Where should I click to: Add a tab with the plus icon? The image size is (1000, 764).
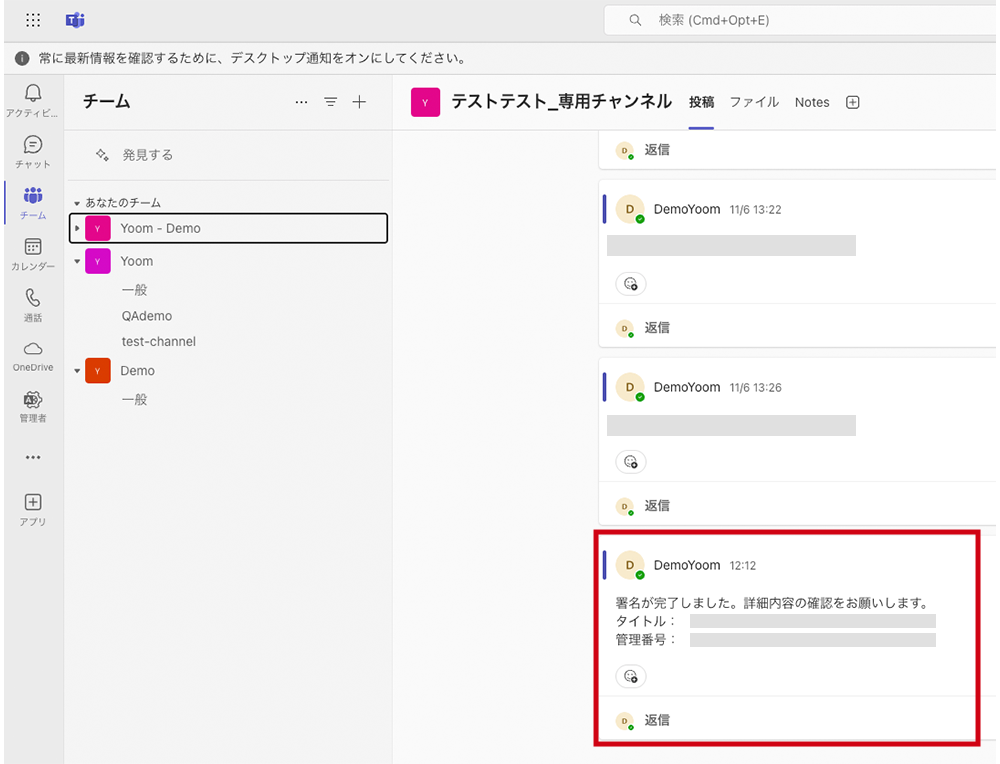point(853,103)
